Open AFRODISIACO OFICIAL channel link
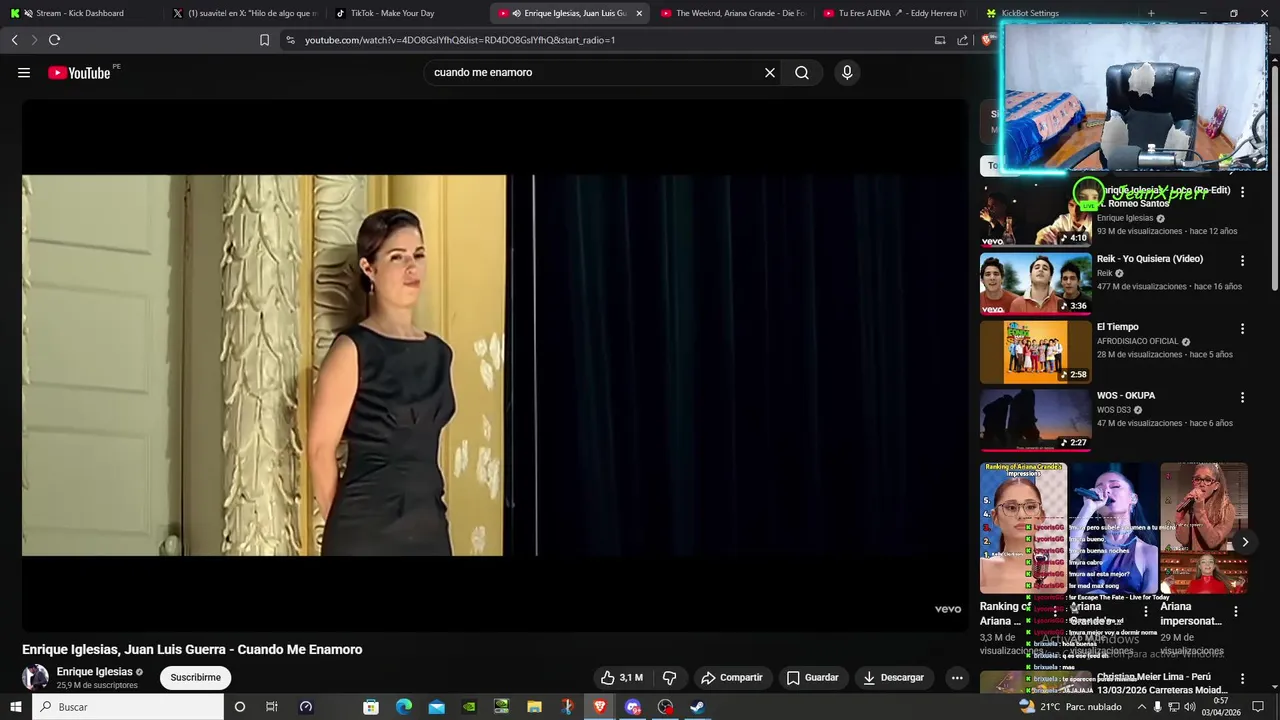 pos(1138,342)
